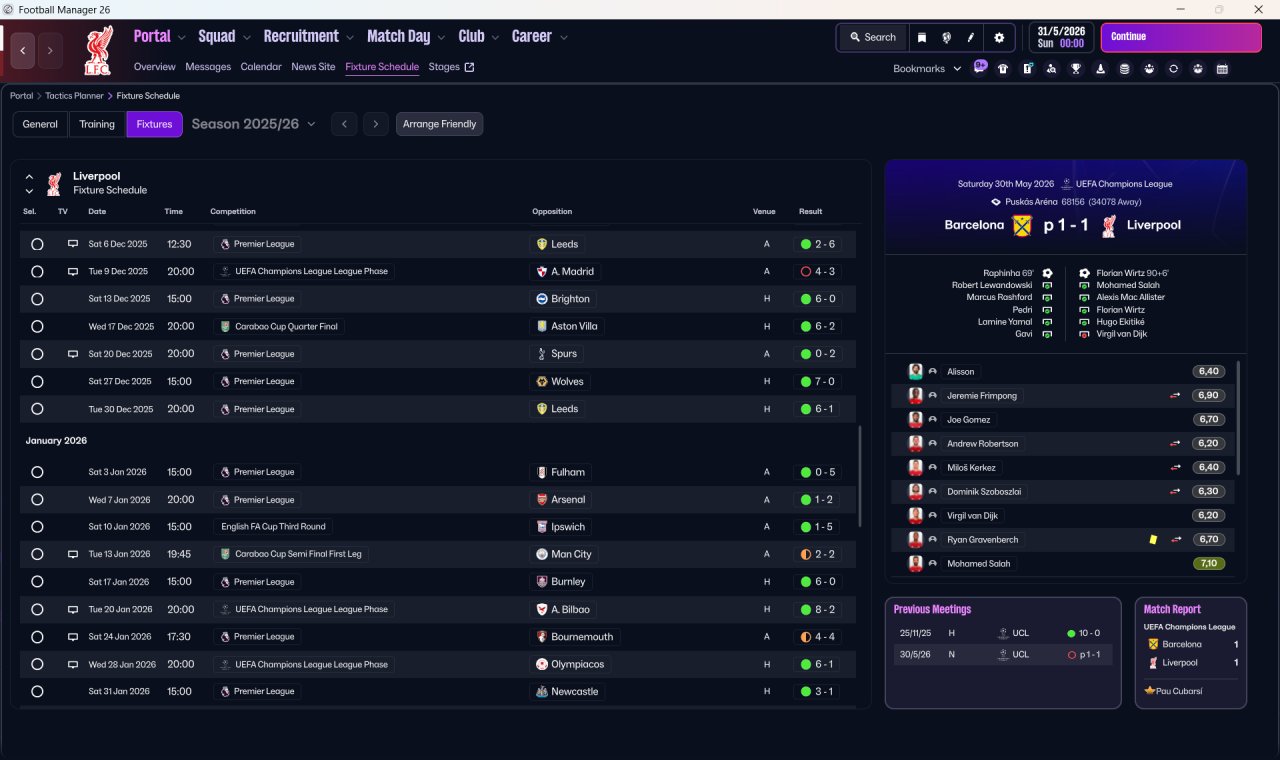Click the Arrange Friendly button
The image size is (1280, 760).
440,124
